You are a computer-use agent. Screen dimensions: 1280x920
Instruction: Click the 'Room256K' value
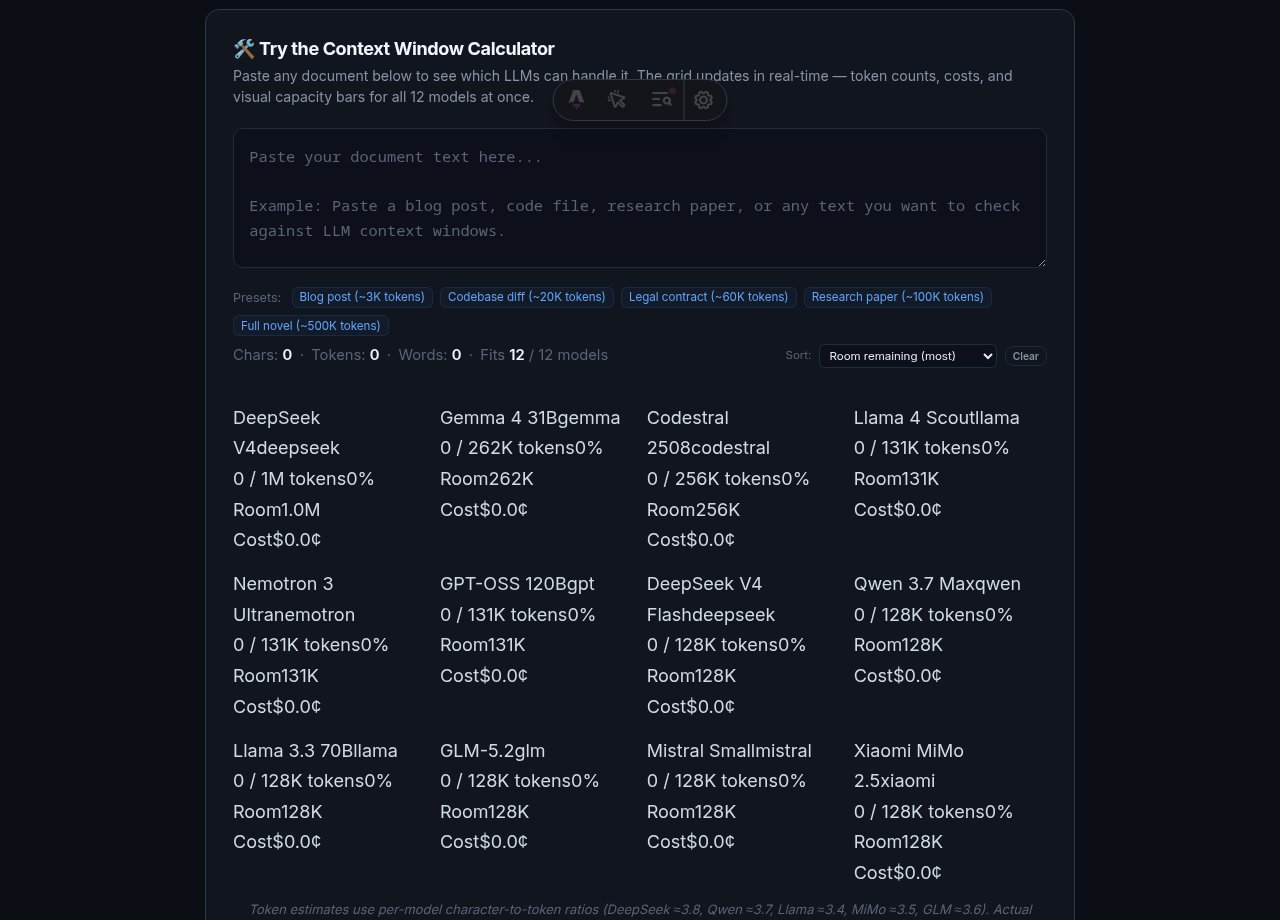pos(694,510)
